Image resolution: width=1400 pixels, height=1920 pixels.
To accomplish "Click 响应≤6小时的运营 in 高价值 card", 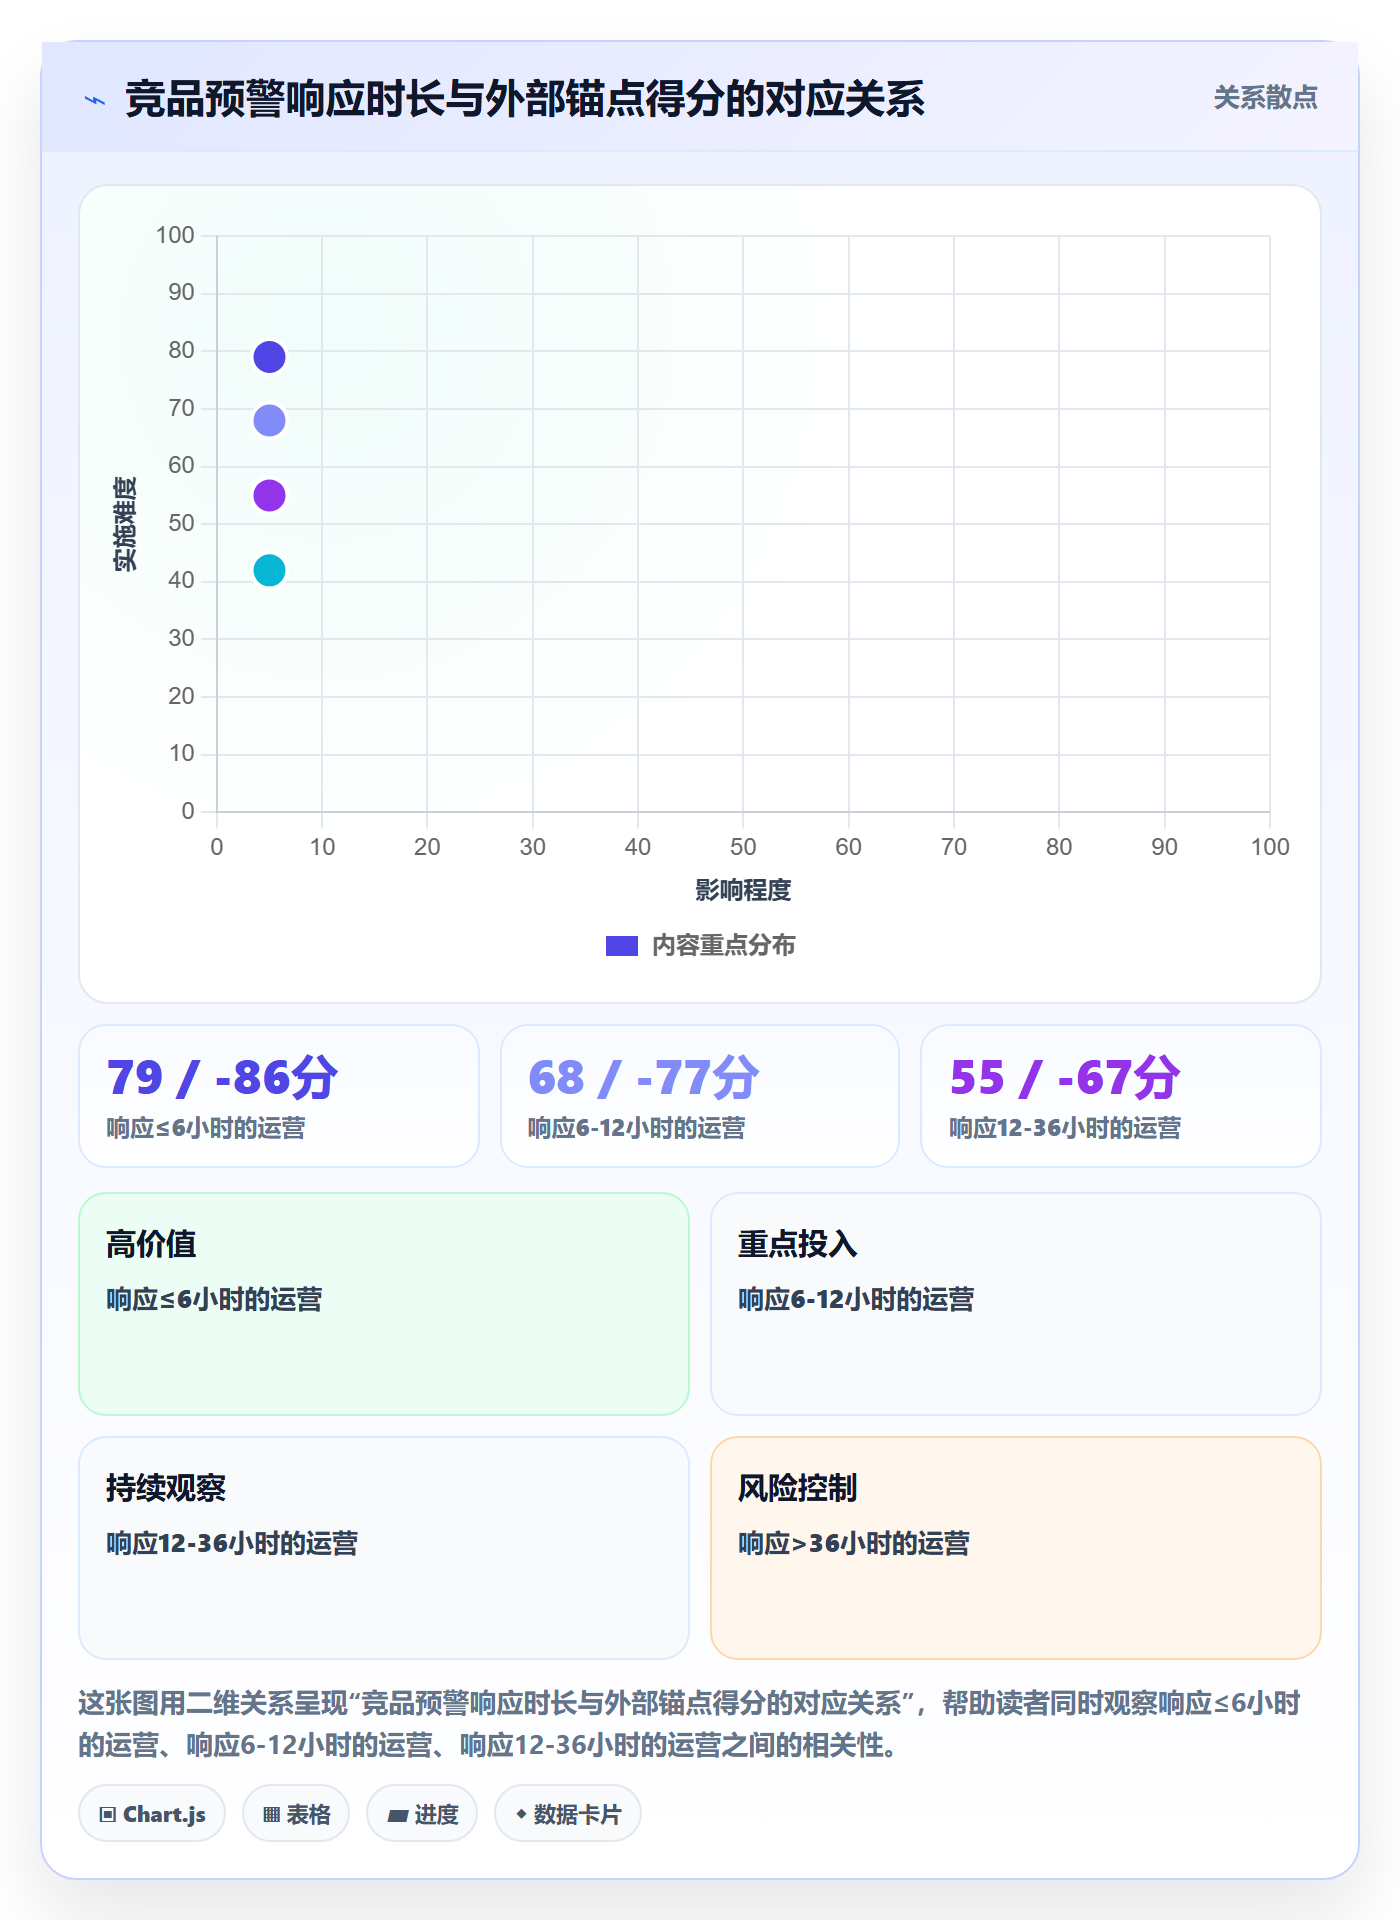I will click(214, 1299).
